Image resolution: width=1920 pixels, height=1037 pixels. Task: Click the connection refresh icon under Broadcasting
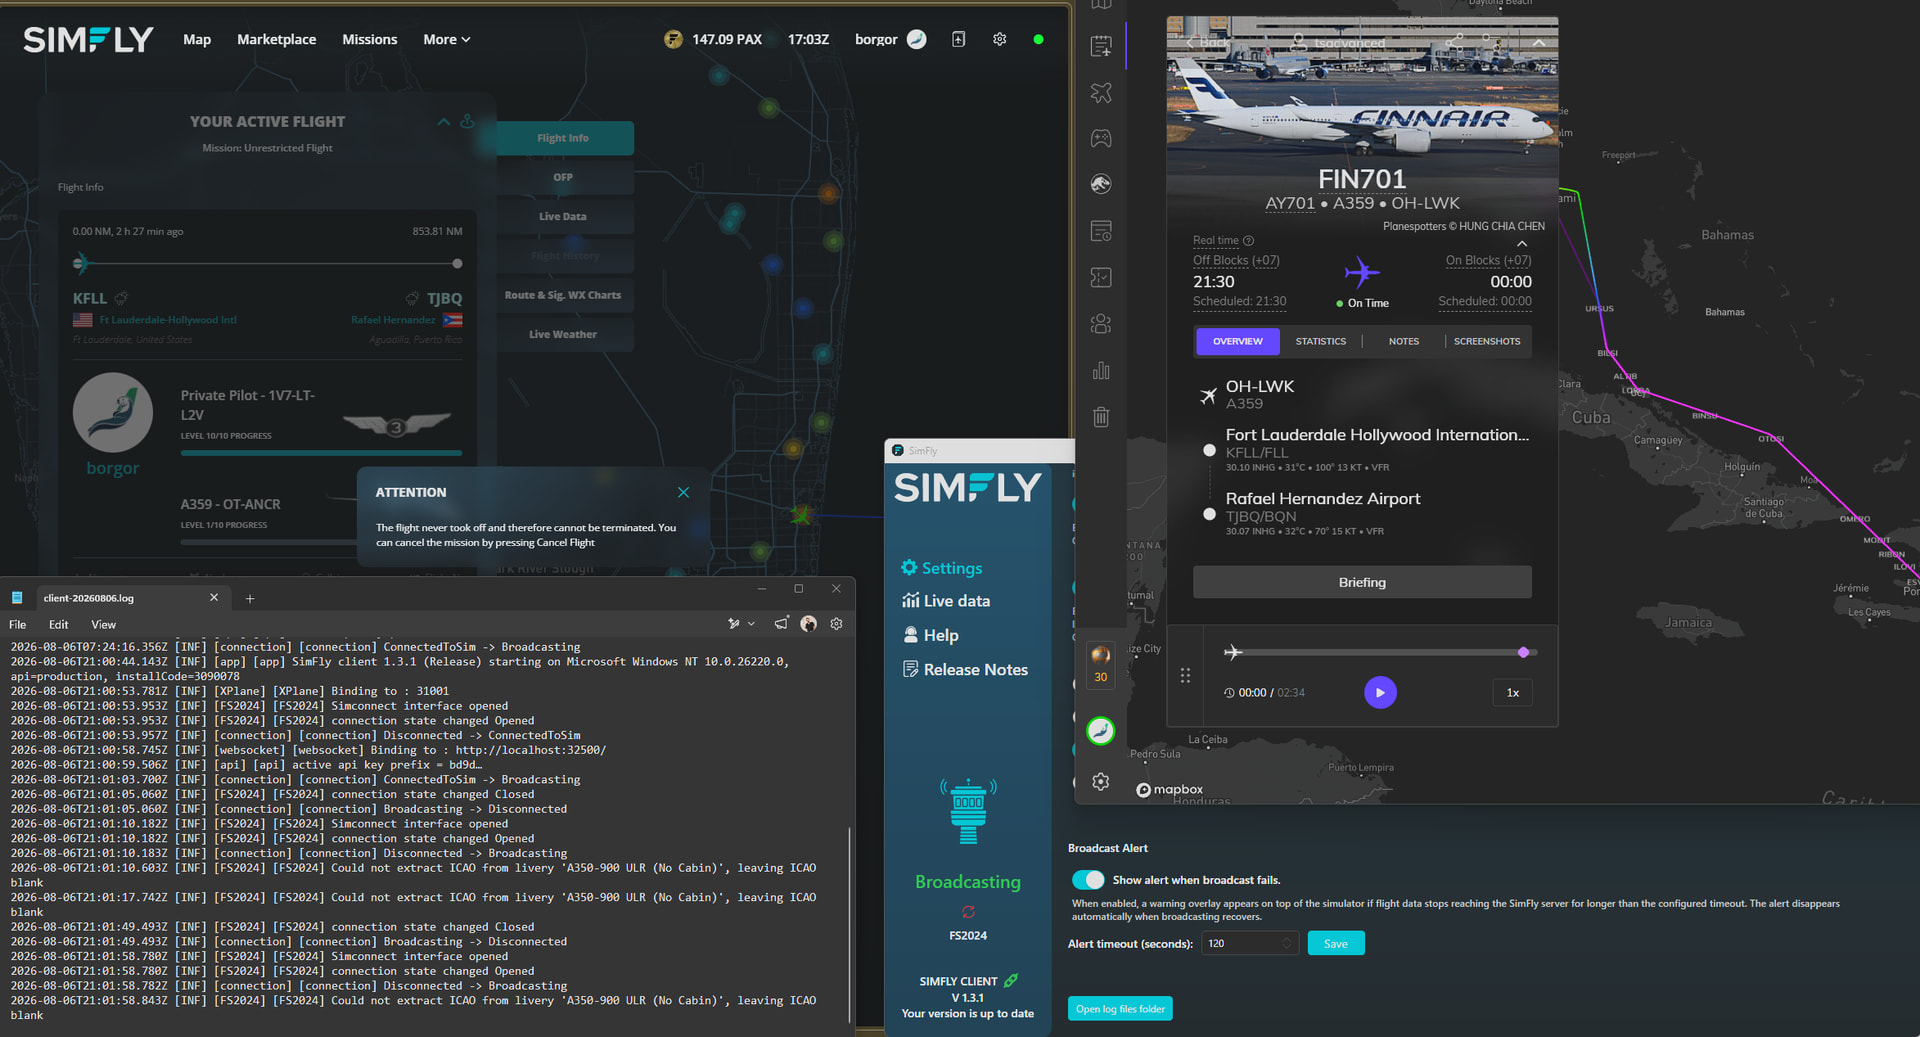click(968, 912)
